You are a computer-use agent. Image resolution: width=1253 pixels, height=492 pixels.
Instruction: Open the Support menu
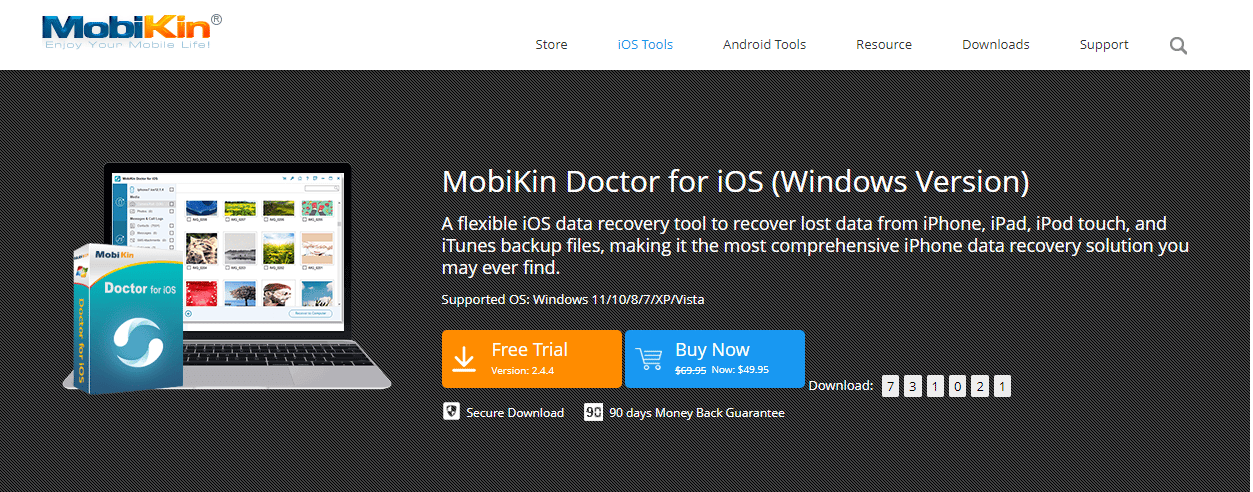[1104, 44]
